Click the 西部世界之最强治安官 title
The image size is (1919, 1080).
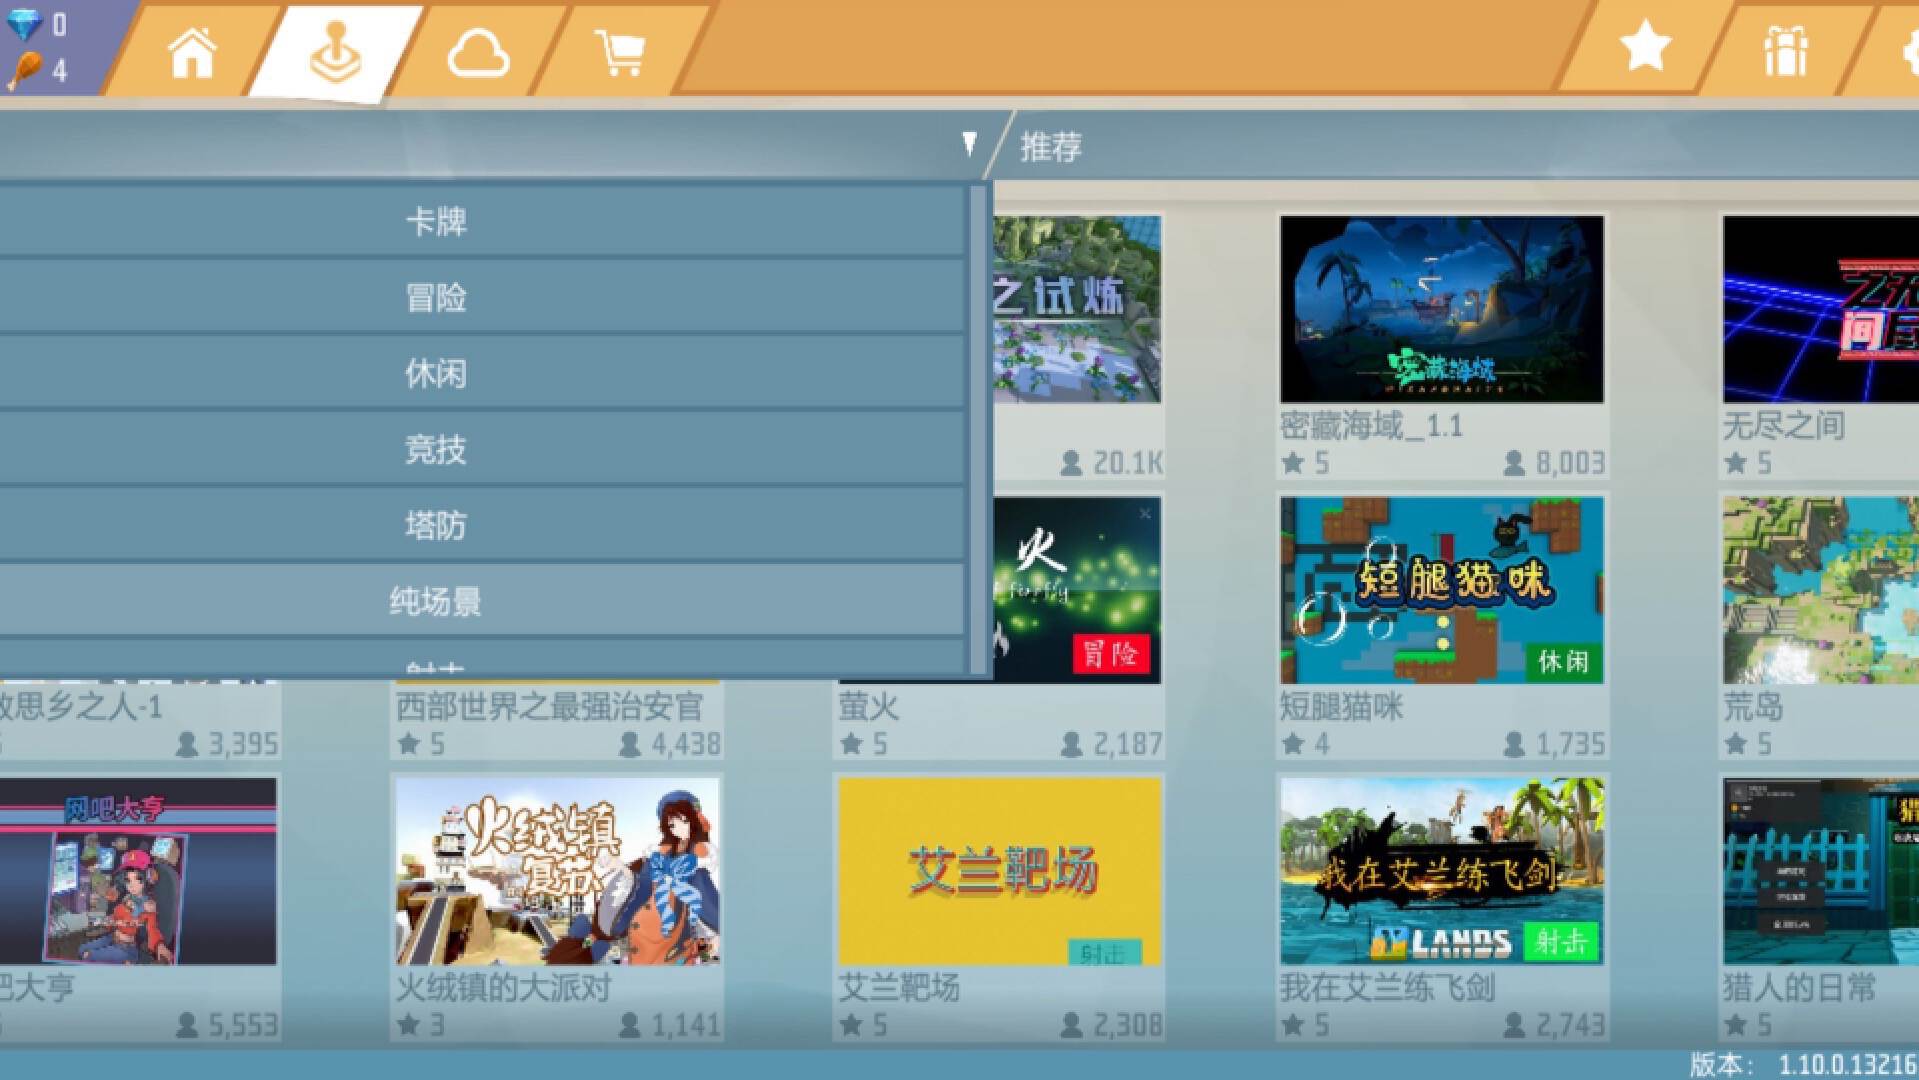[550, 707]
